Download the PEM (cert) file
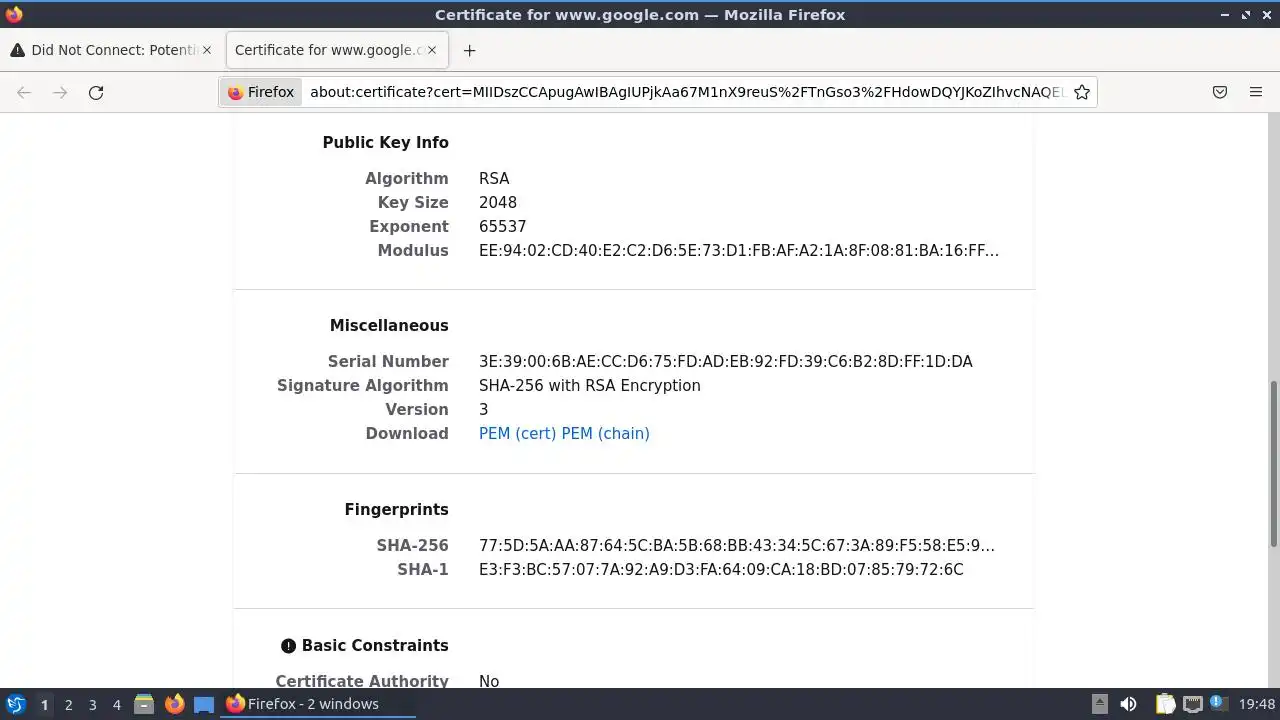The width and height of the screenshot is (1280, 720). 518,434
